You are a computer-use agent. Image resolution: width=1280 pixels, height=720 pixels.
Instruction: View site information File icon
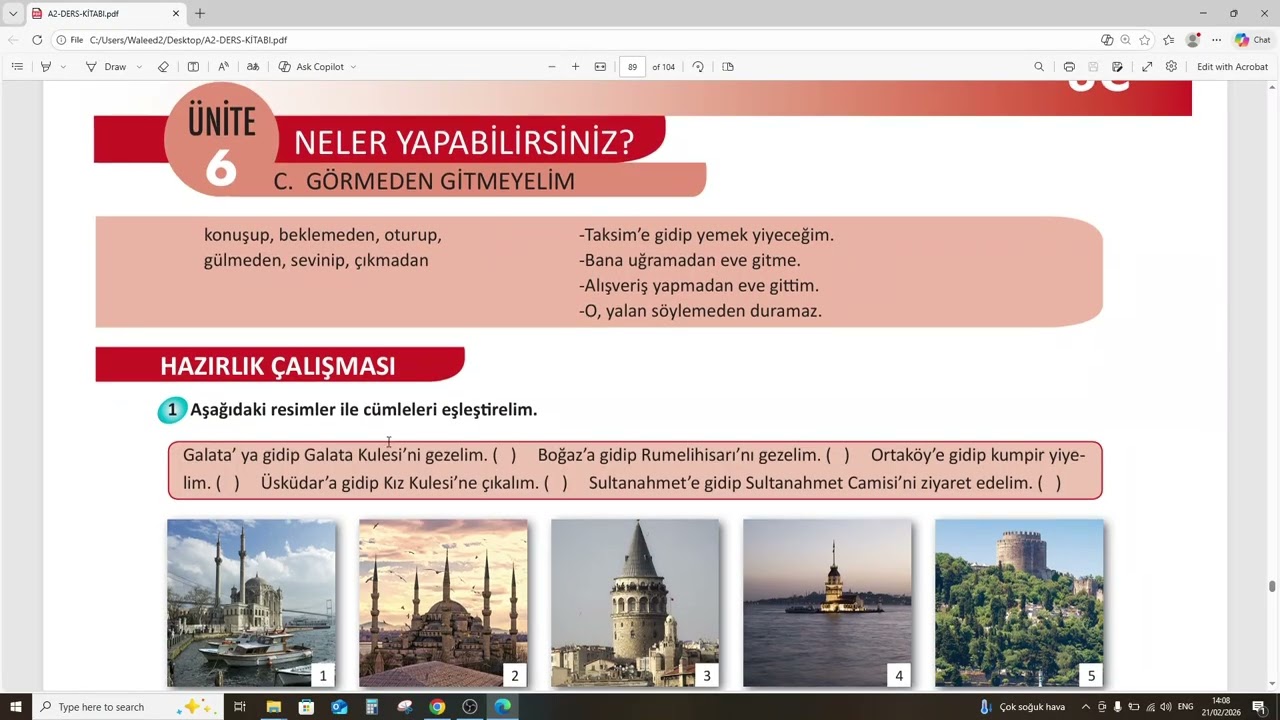tap(70, 40)
